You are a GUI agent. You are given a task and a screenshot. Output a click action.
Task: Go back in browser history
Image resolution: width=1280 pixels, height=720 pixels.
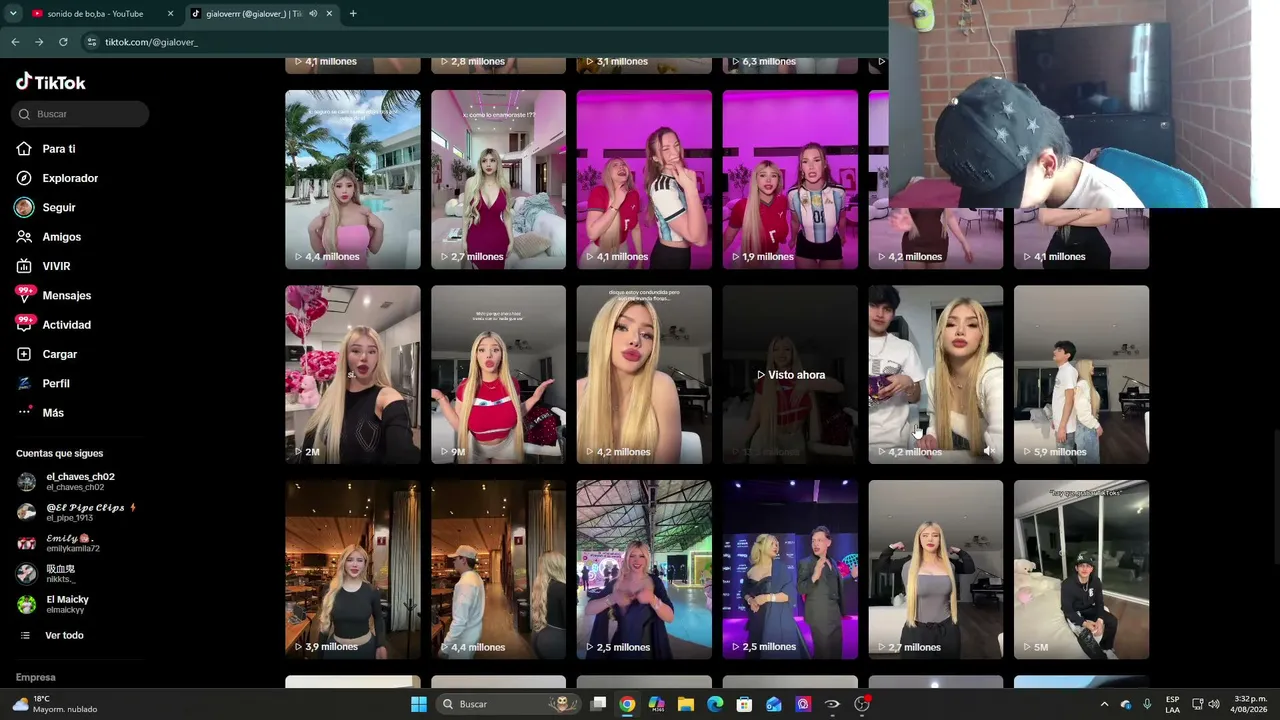pyautogui.click(x=15, y=42)
